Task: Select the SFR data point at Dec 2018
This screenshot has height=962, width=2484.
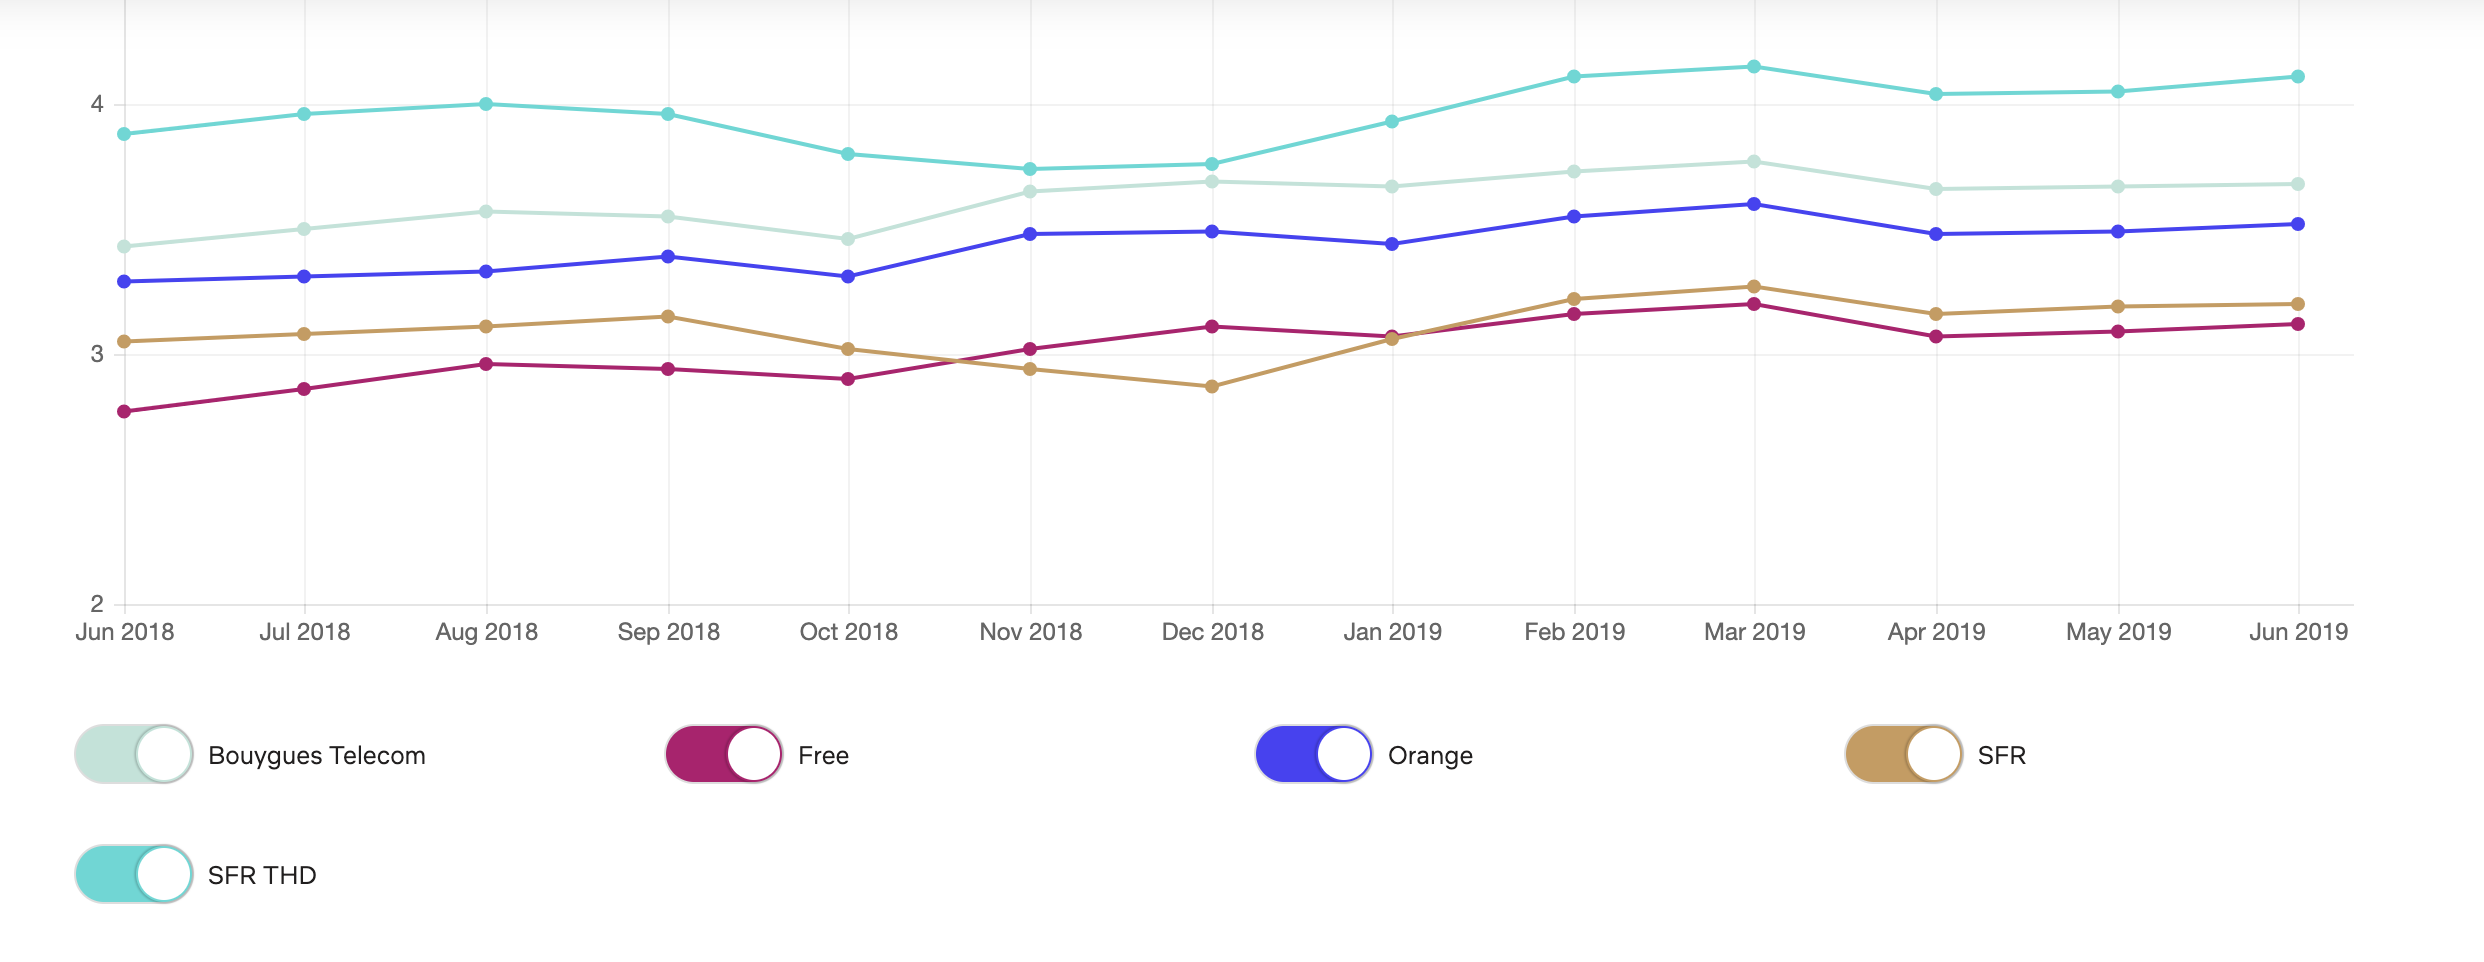Action: [1212, 387]
